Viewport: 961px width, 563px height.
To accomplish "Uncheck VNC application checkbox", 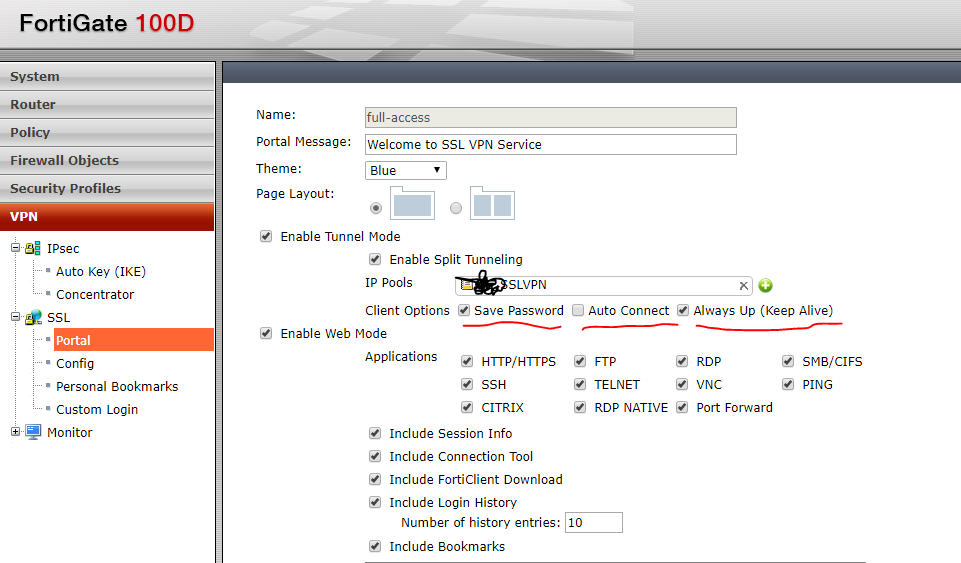I will [682, 384].
